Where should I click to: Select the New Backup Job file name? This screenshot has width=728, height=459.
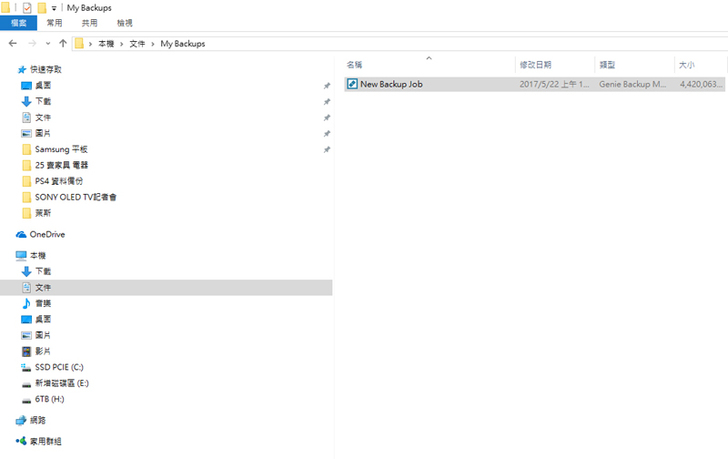[x=391, y=84]
